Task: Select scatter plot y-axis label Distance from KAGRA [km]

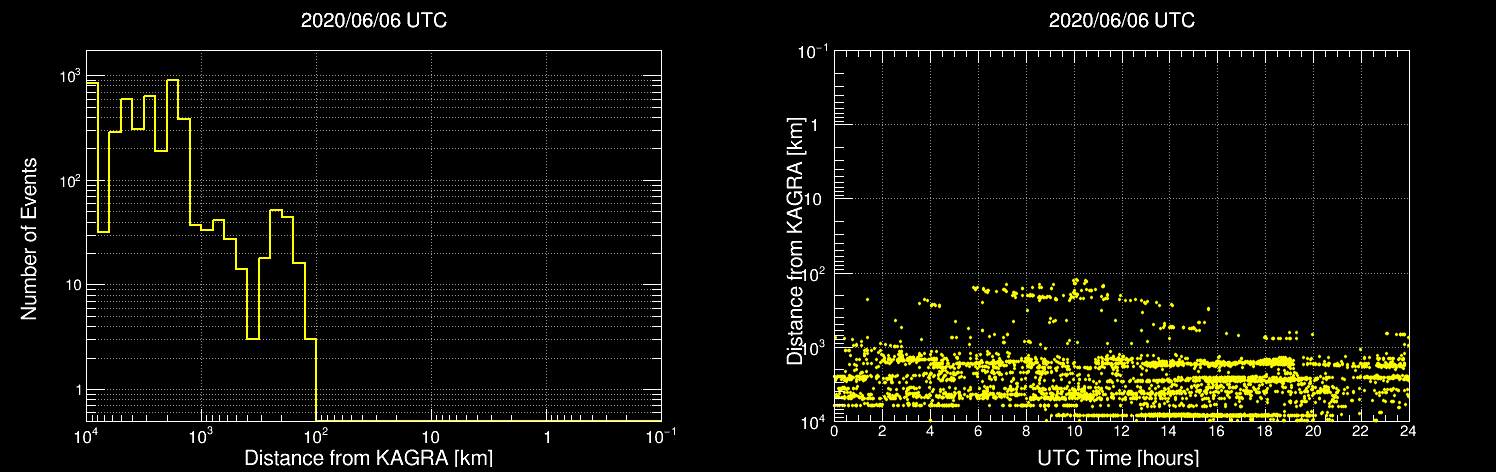Action: pyautogui.click(x=795, y=240)
